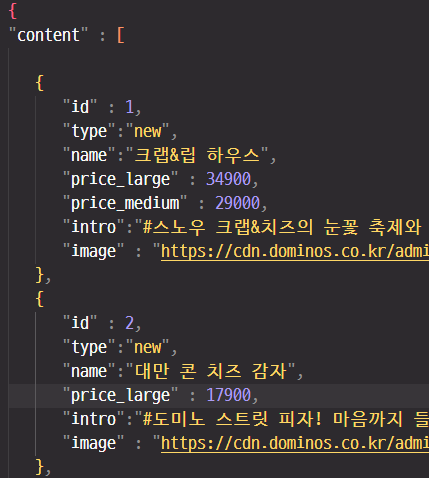This screenshot has width=429, height=478.
Task: Click the "content" key text
Action: coord(48,35)
